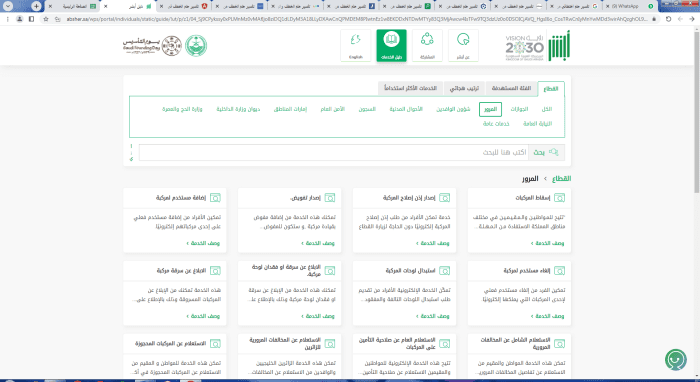The width and height of the screenshot is (700, 382).
Task: Click the icon on the الابلاغ عن سرقة مركبة card
Action: [x=215, y=270]
